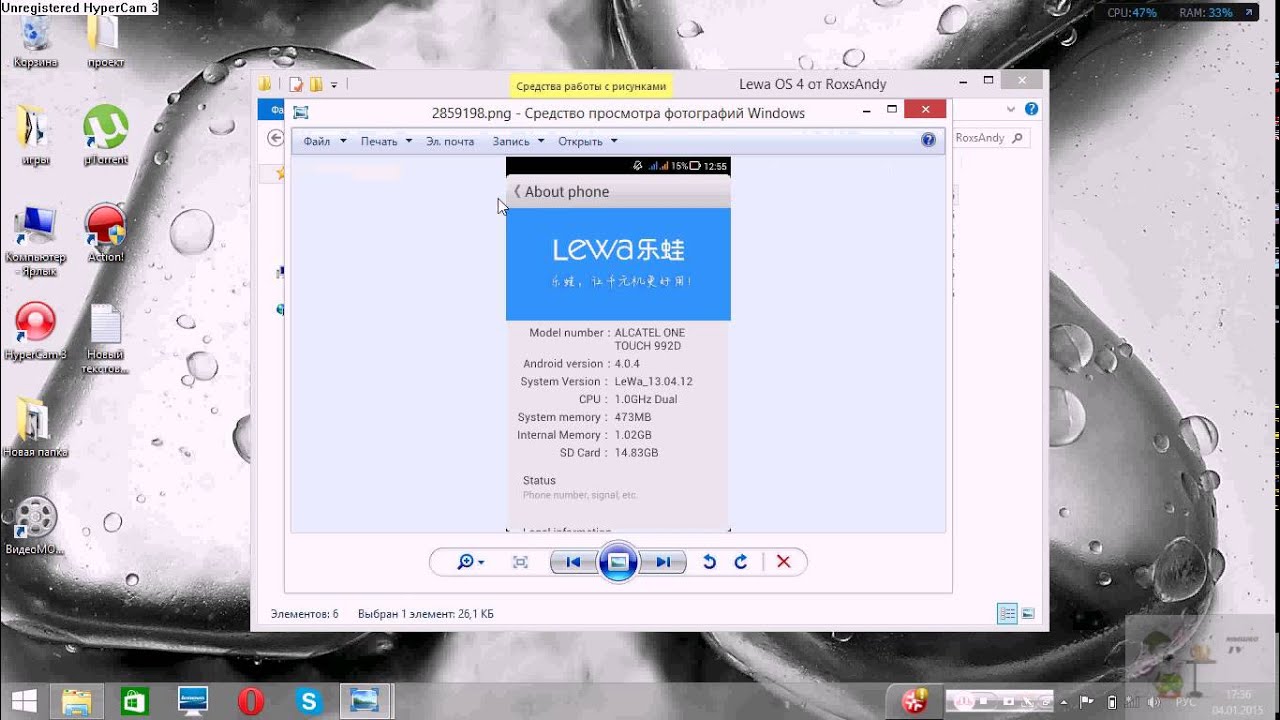Expand the Файл dropdown arrow
This screenshot has height=720, width=1280.
[x=343, y=142]
